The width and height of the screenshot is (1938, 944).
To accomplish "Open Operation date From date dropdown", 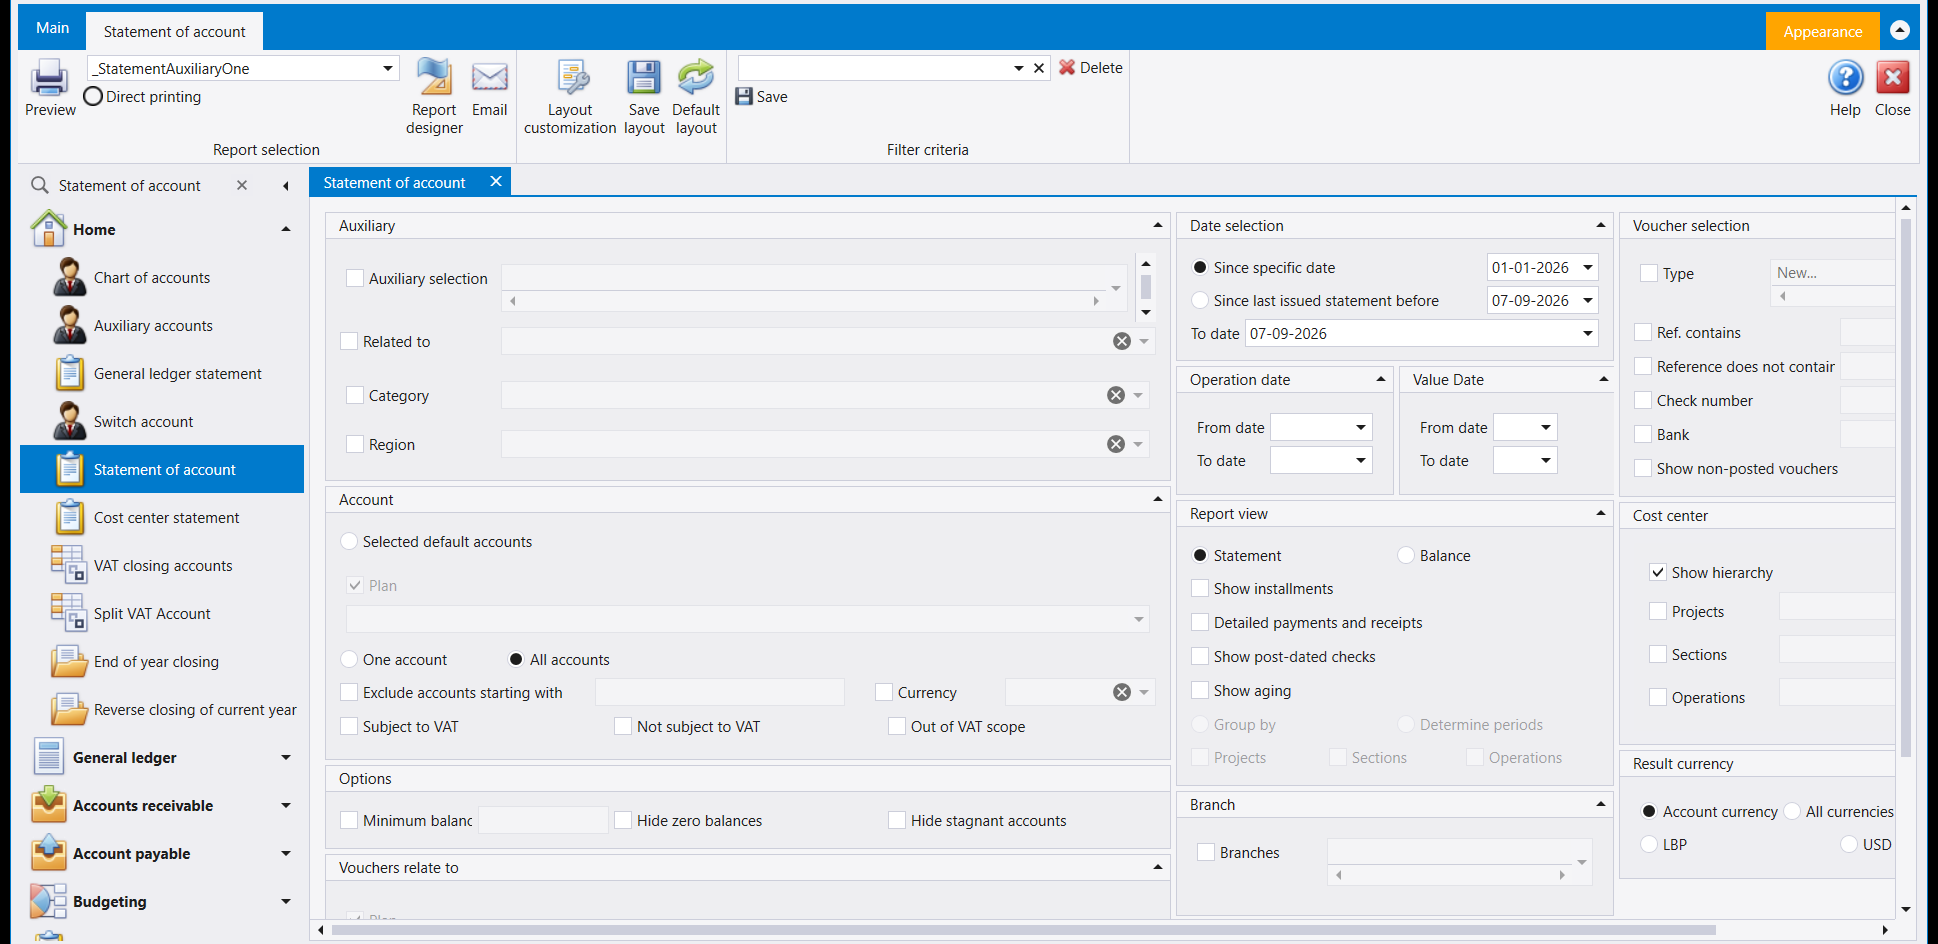I will (x=1360, y=427).
